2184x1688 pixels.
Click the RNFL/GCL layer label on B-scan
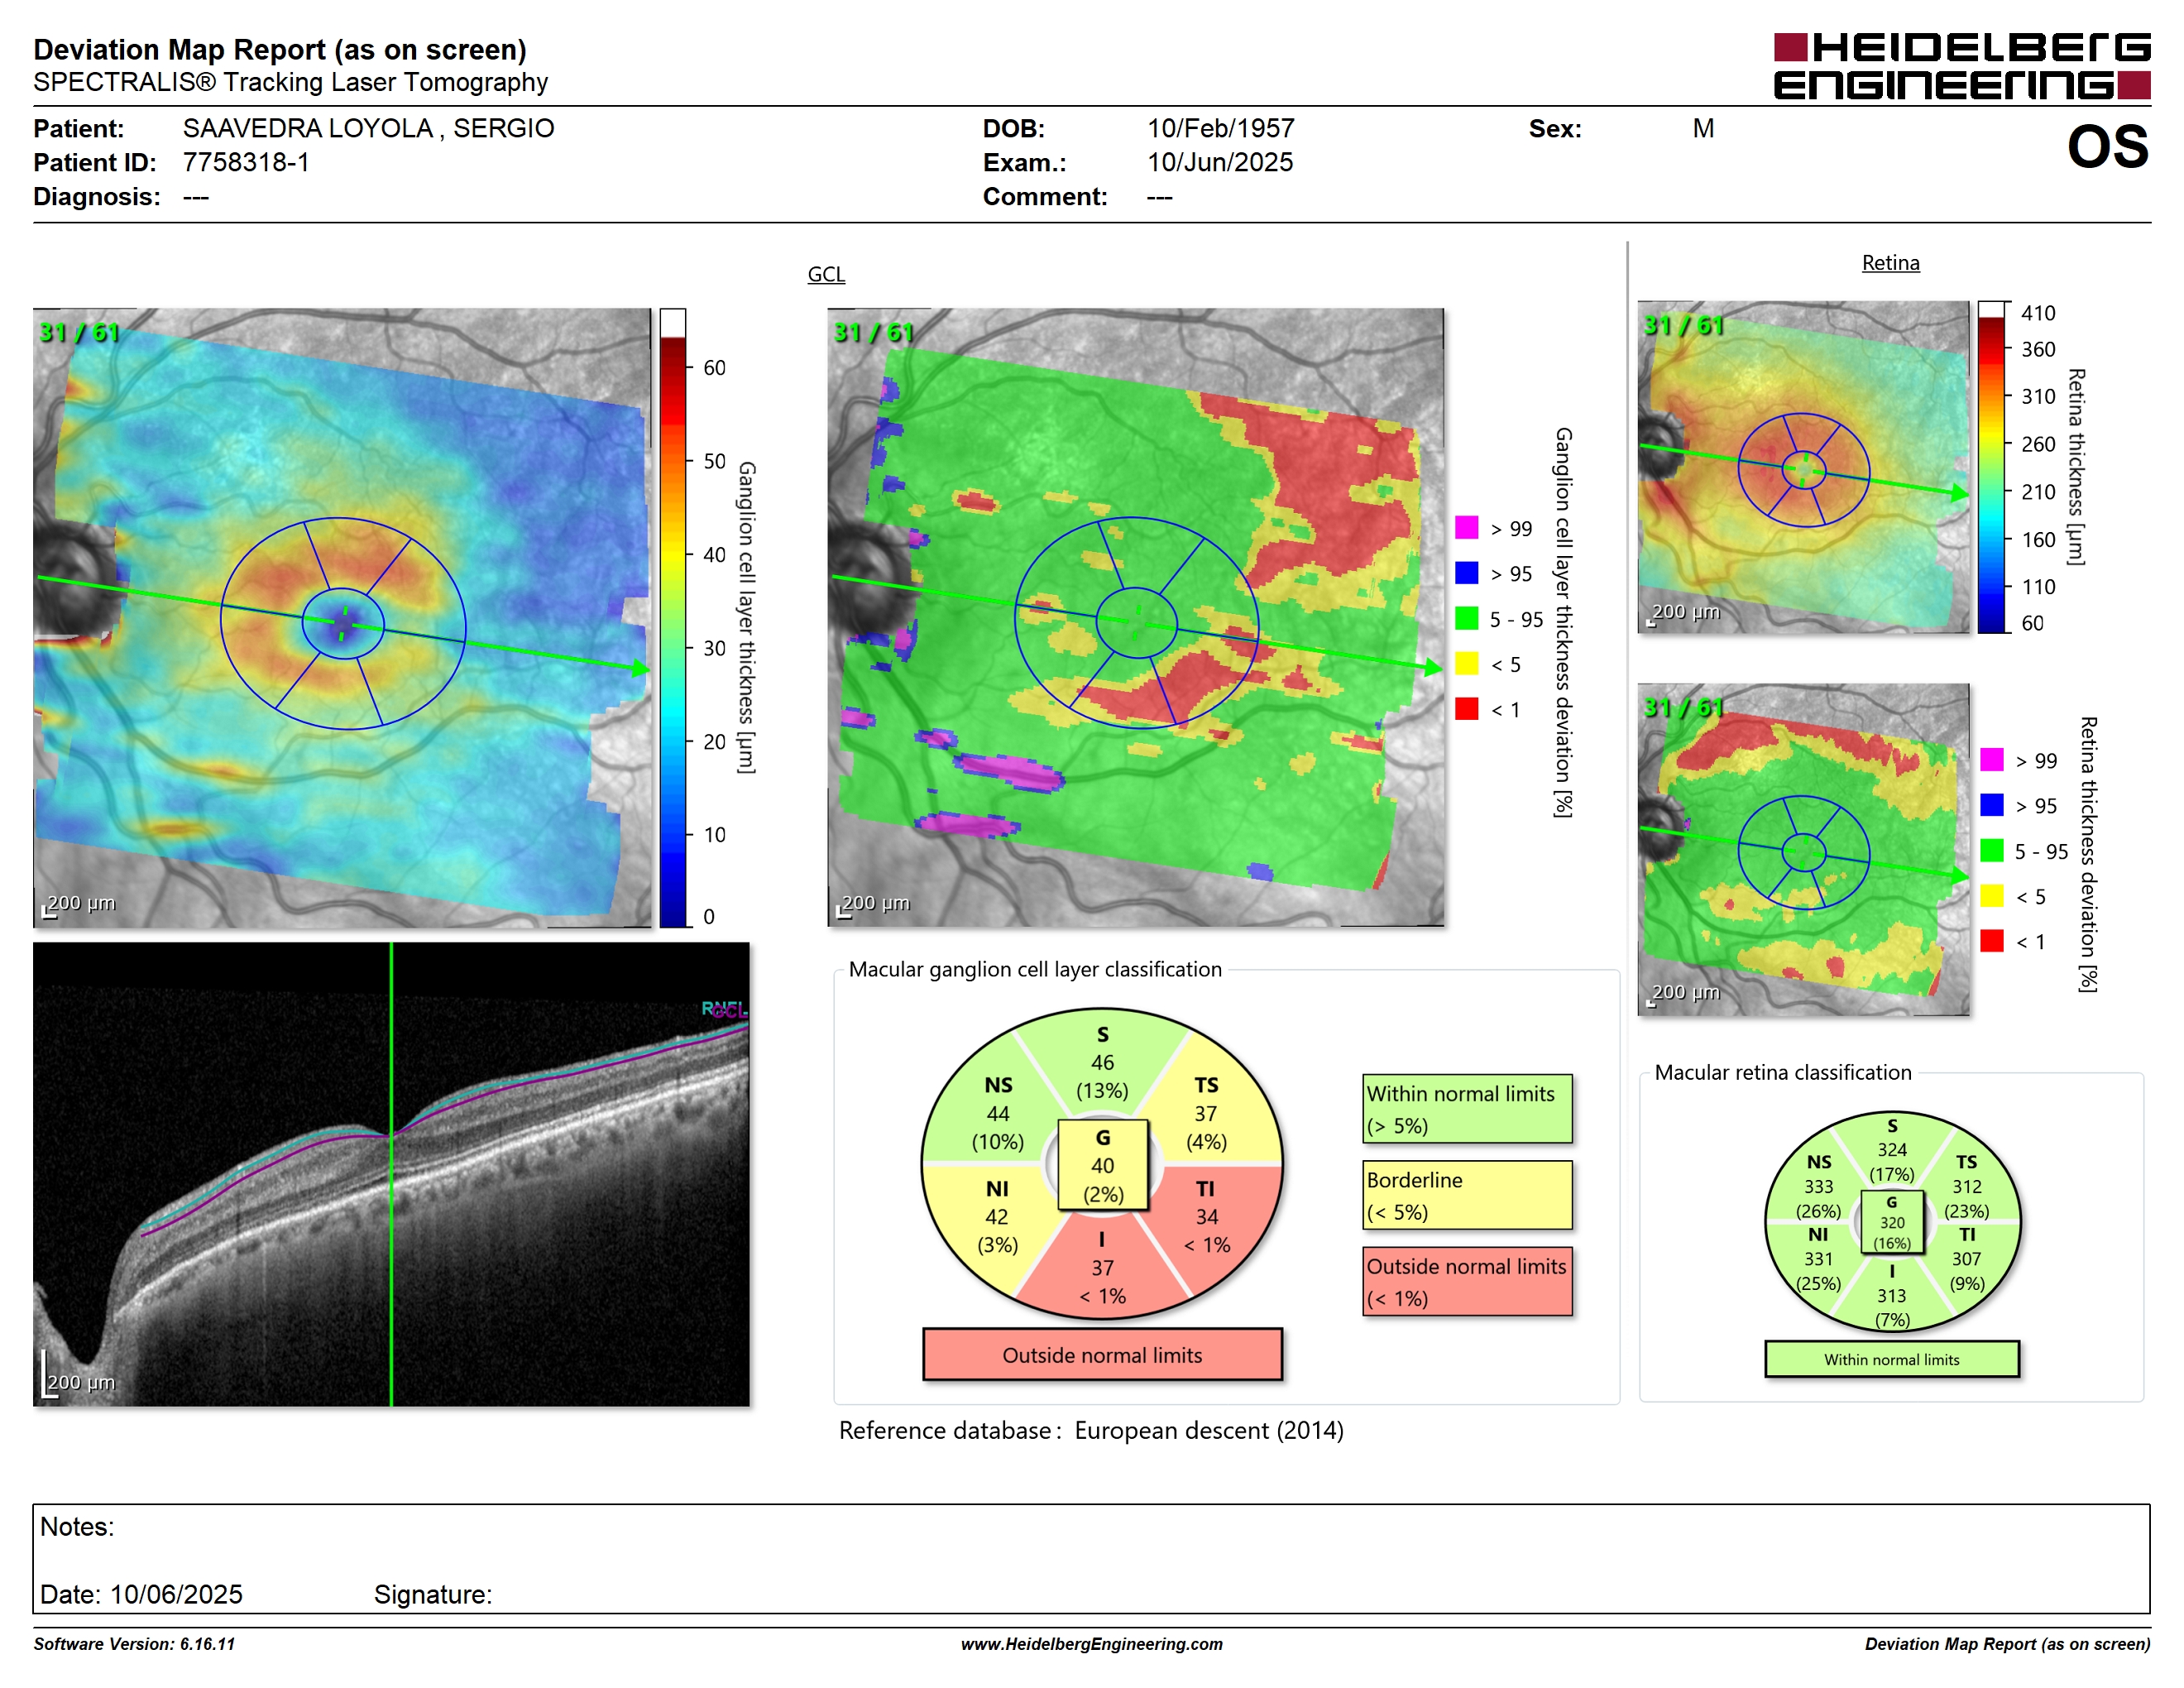point(724,1009)
